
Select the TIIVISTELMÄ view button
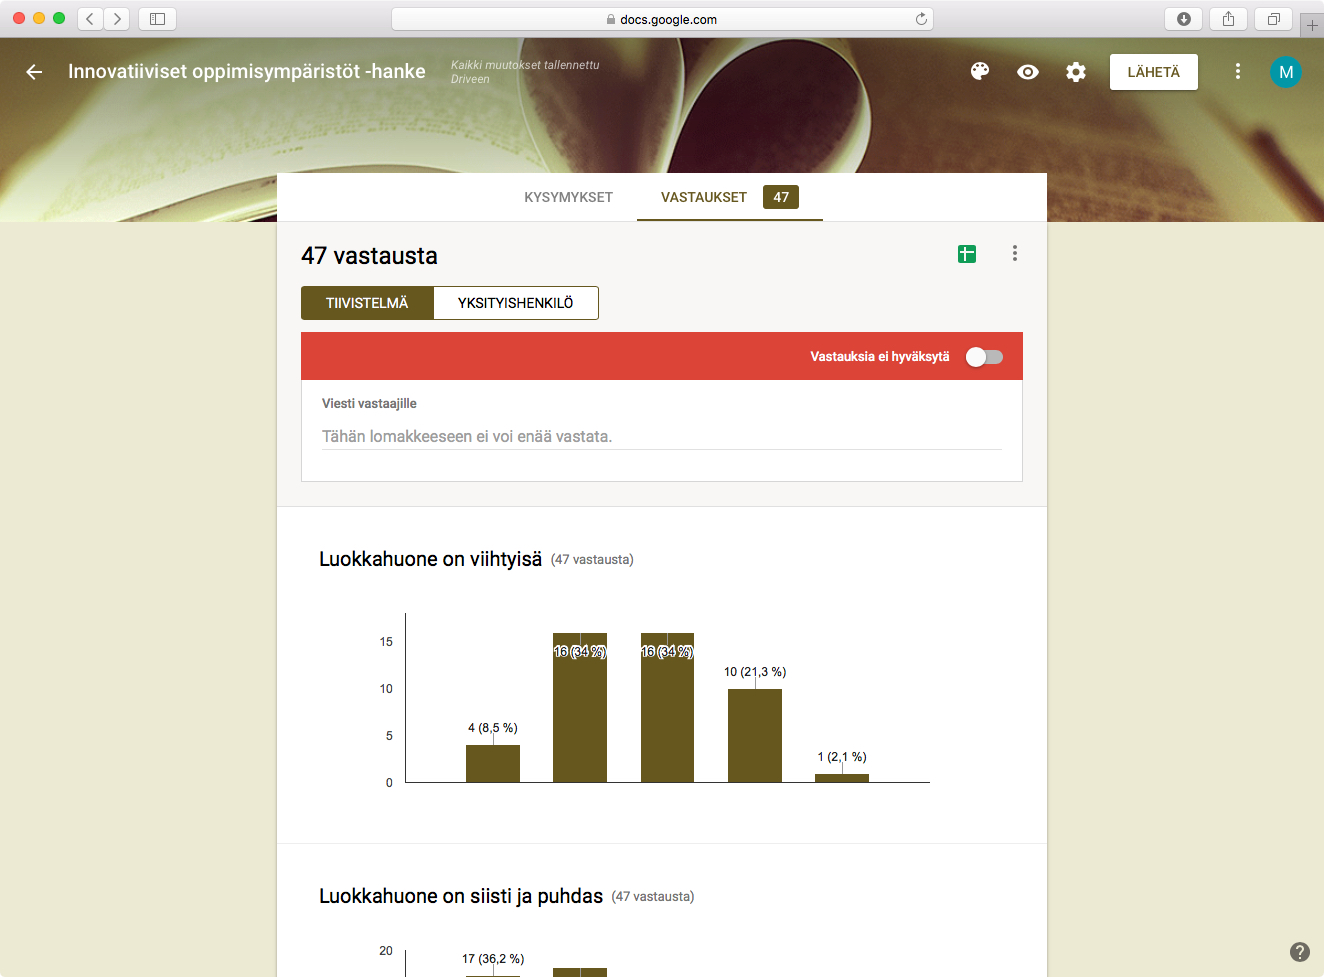tap(367, 303)
